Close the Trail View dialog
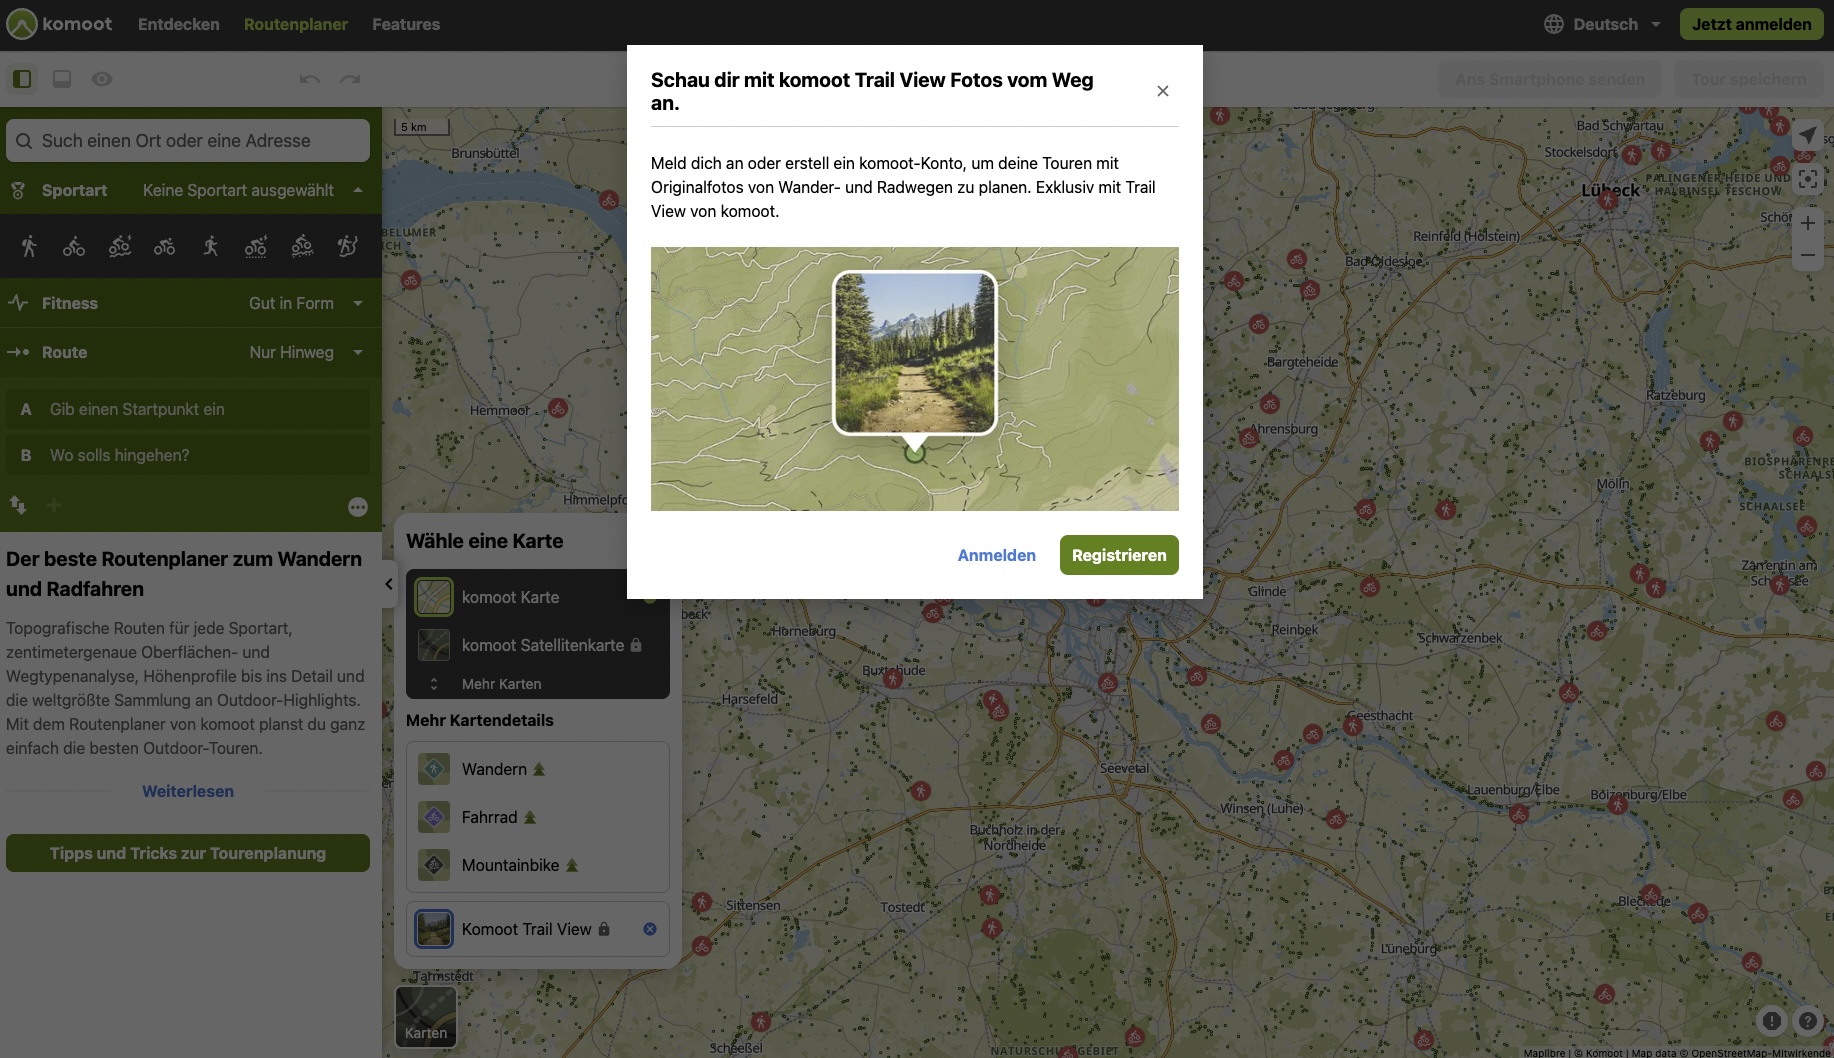The width and height of the screenshot is (1834, 1058). 1162,91
